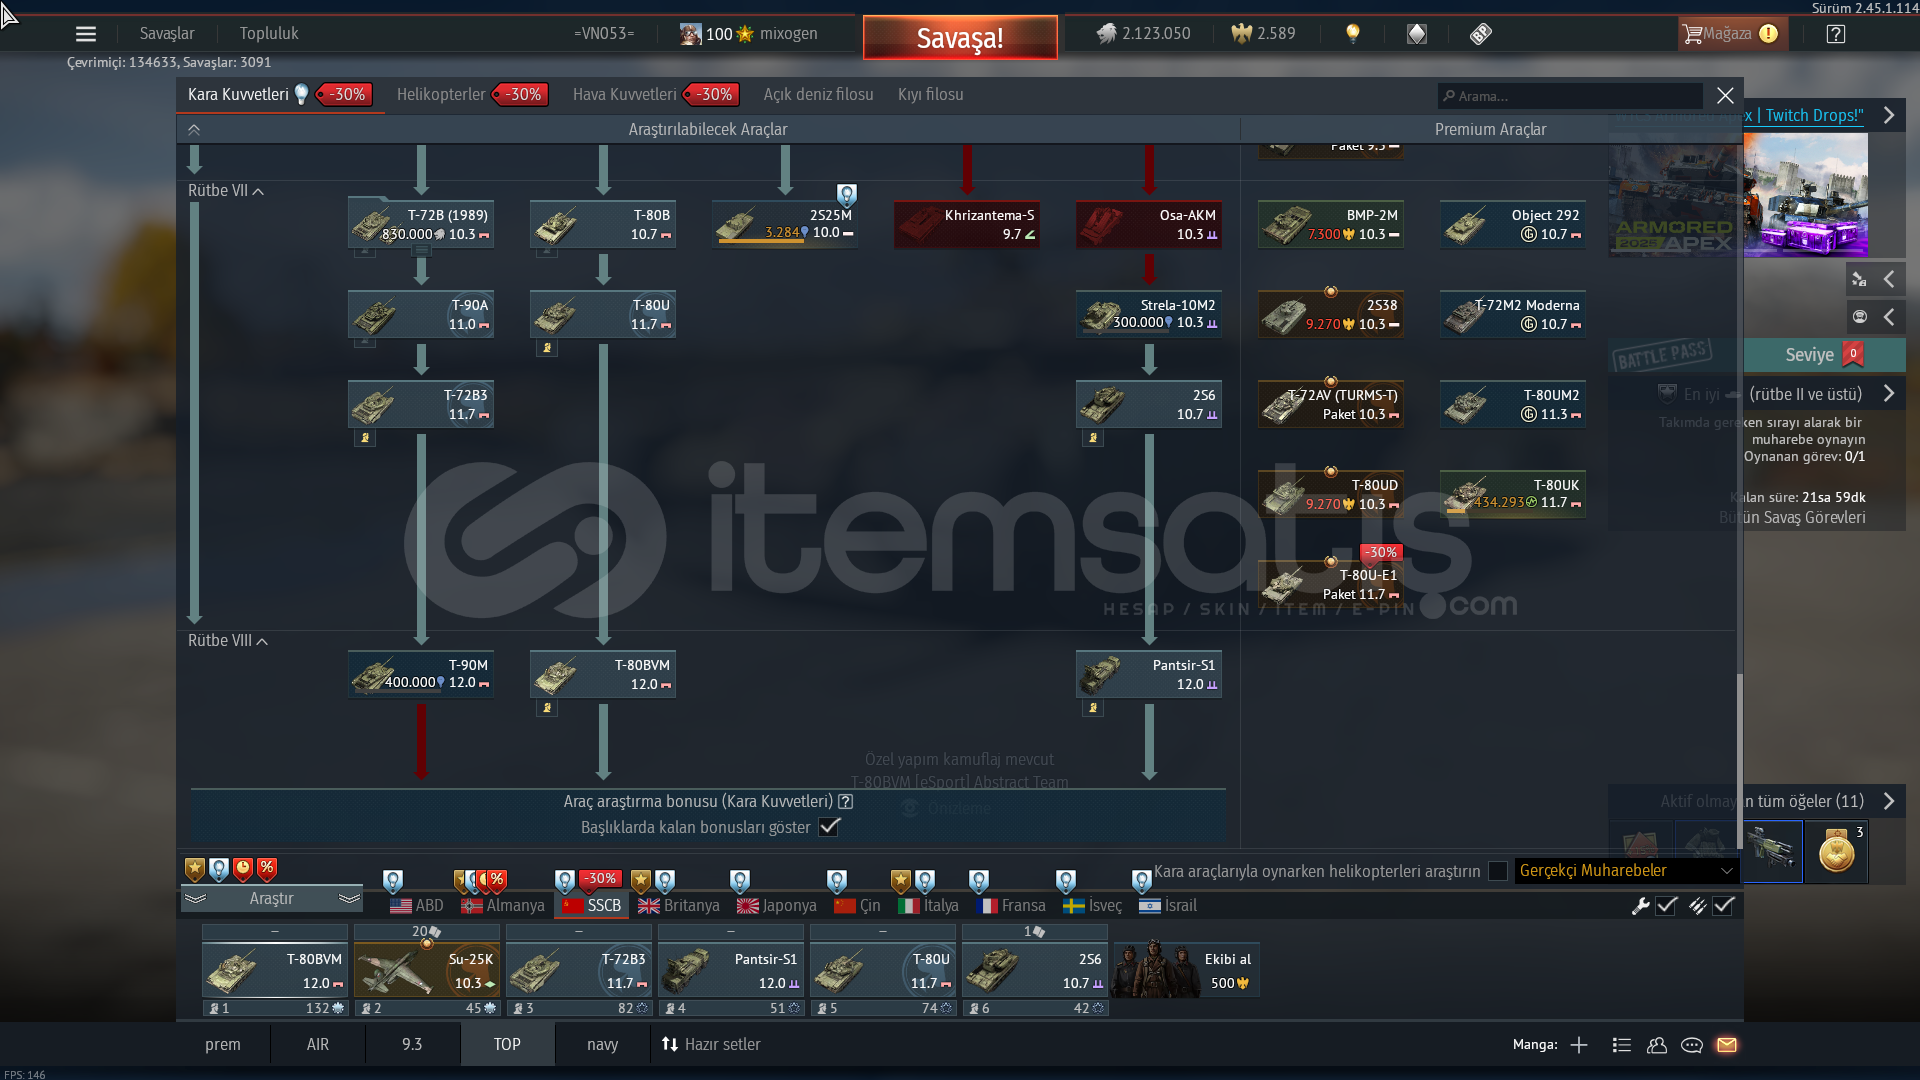1920x1080 pixels.
Task: Select the ABD nation tab
Action: point(417,905)
